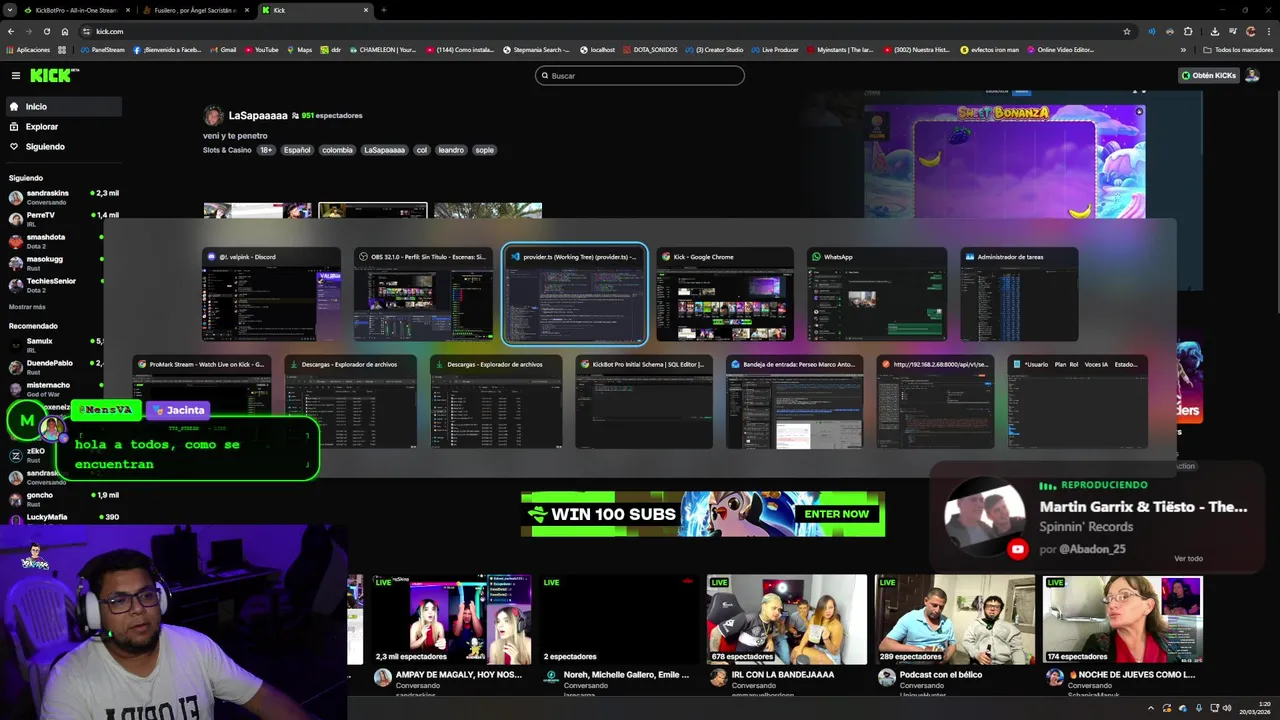Viewport: 1280px width, 720px height.
Task: Select the Español tag
Action: point(297,150)
